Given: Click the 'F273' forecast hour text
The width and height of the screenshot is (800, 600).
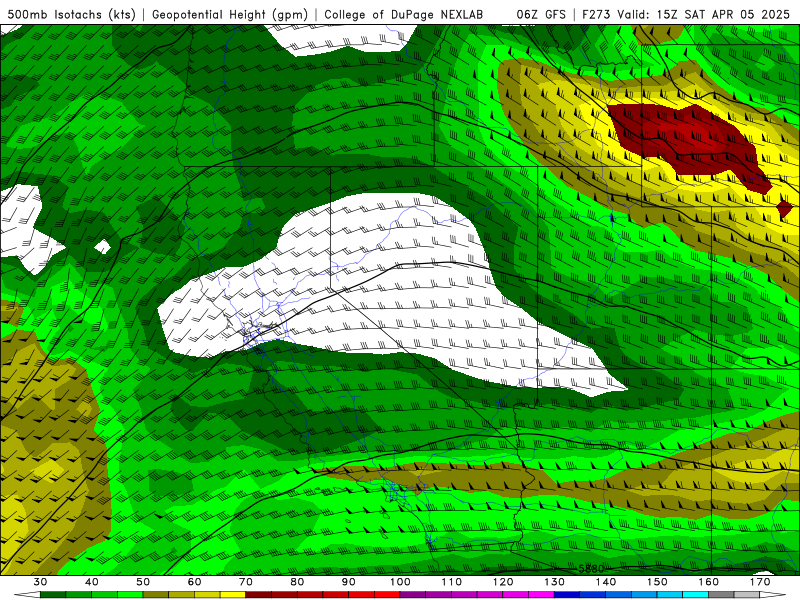Looking at the screenshot, I should (x=596, y=15).
